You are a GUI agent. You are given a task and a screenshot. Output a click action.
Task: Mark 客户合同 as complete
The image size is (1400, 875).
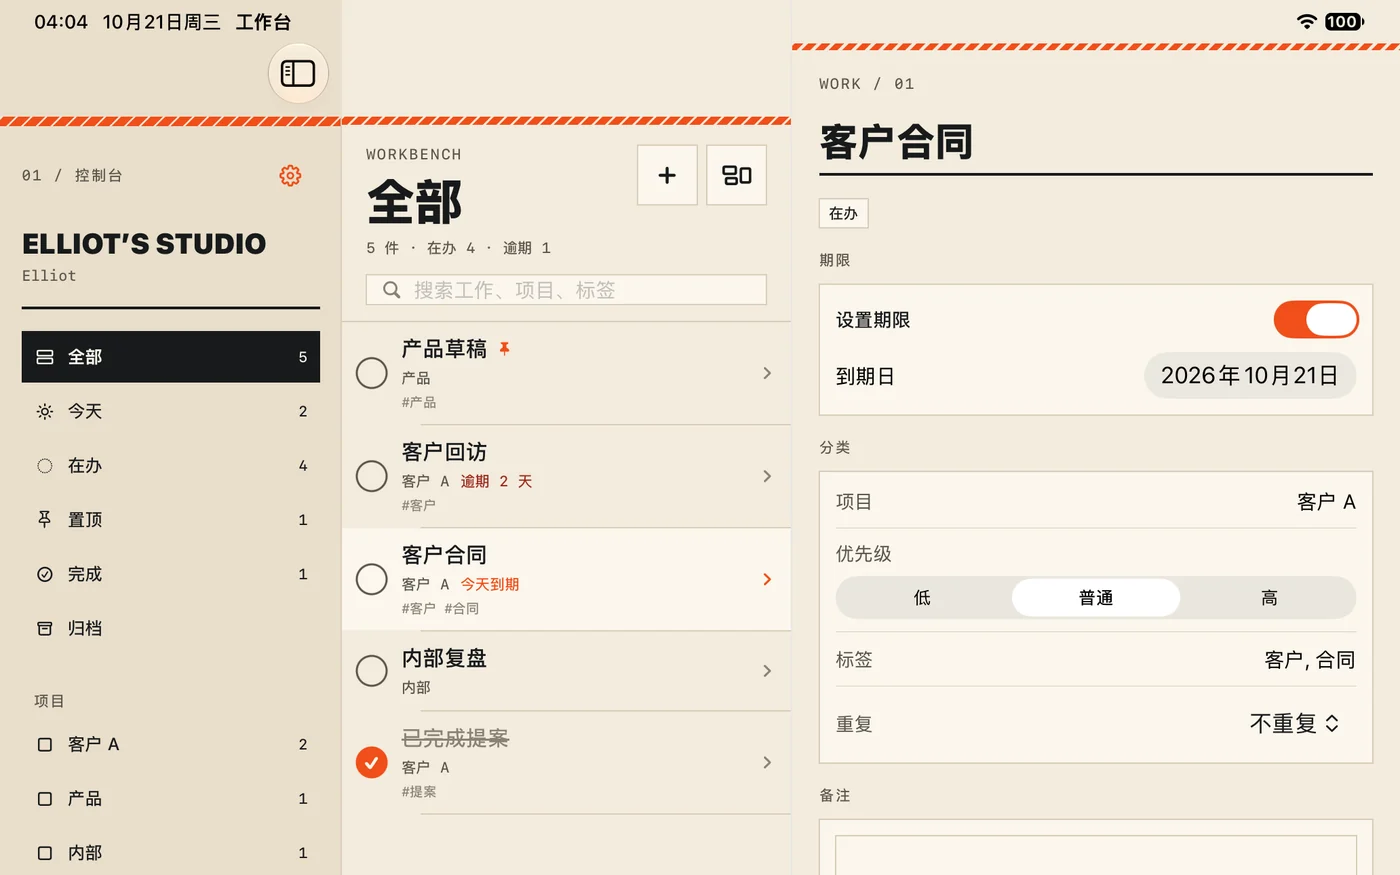372,579
